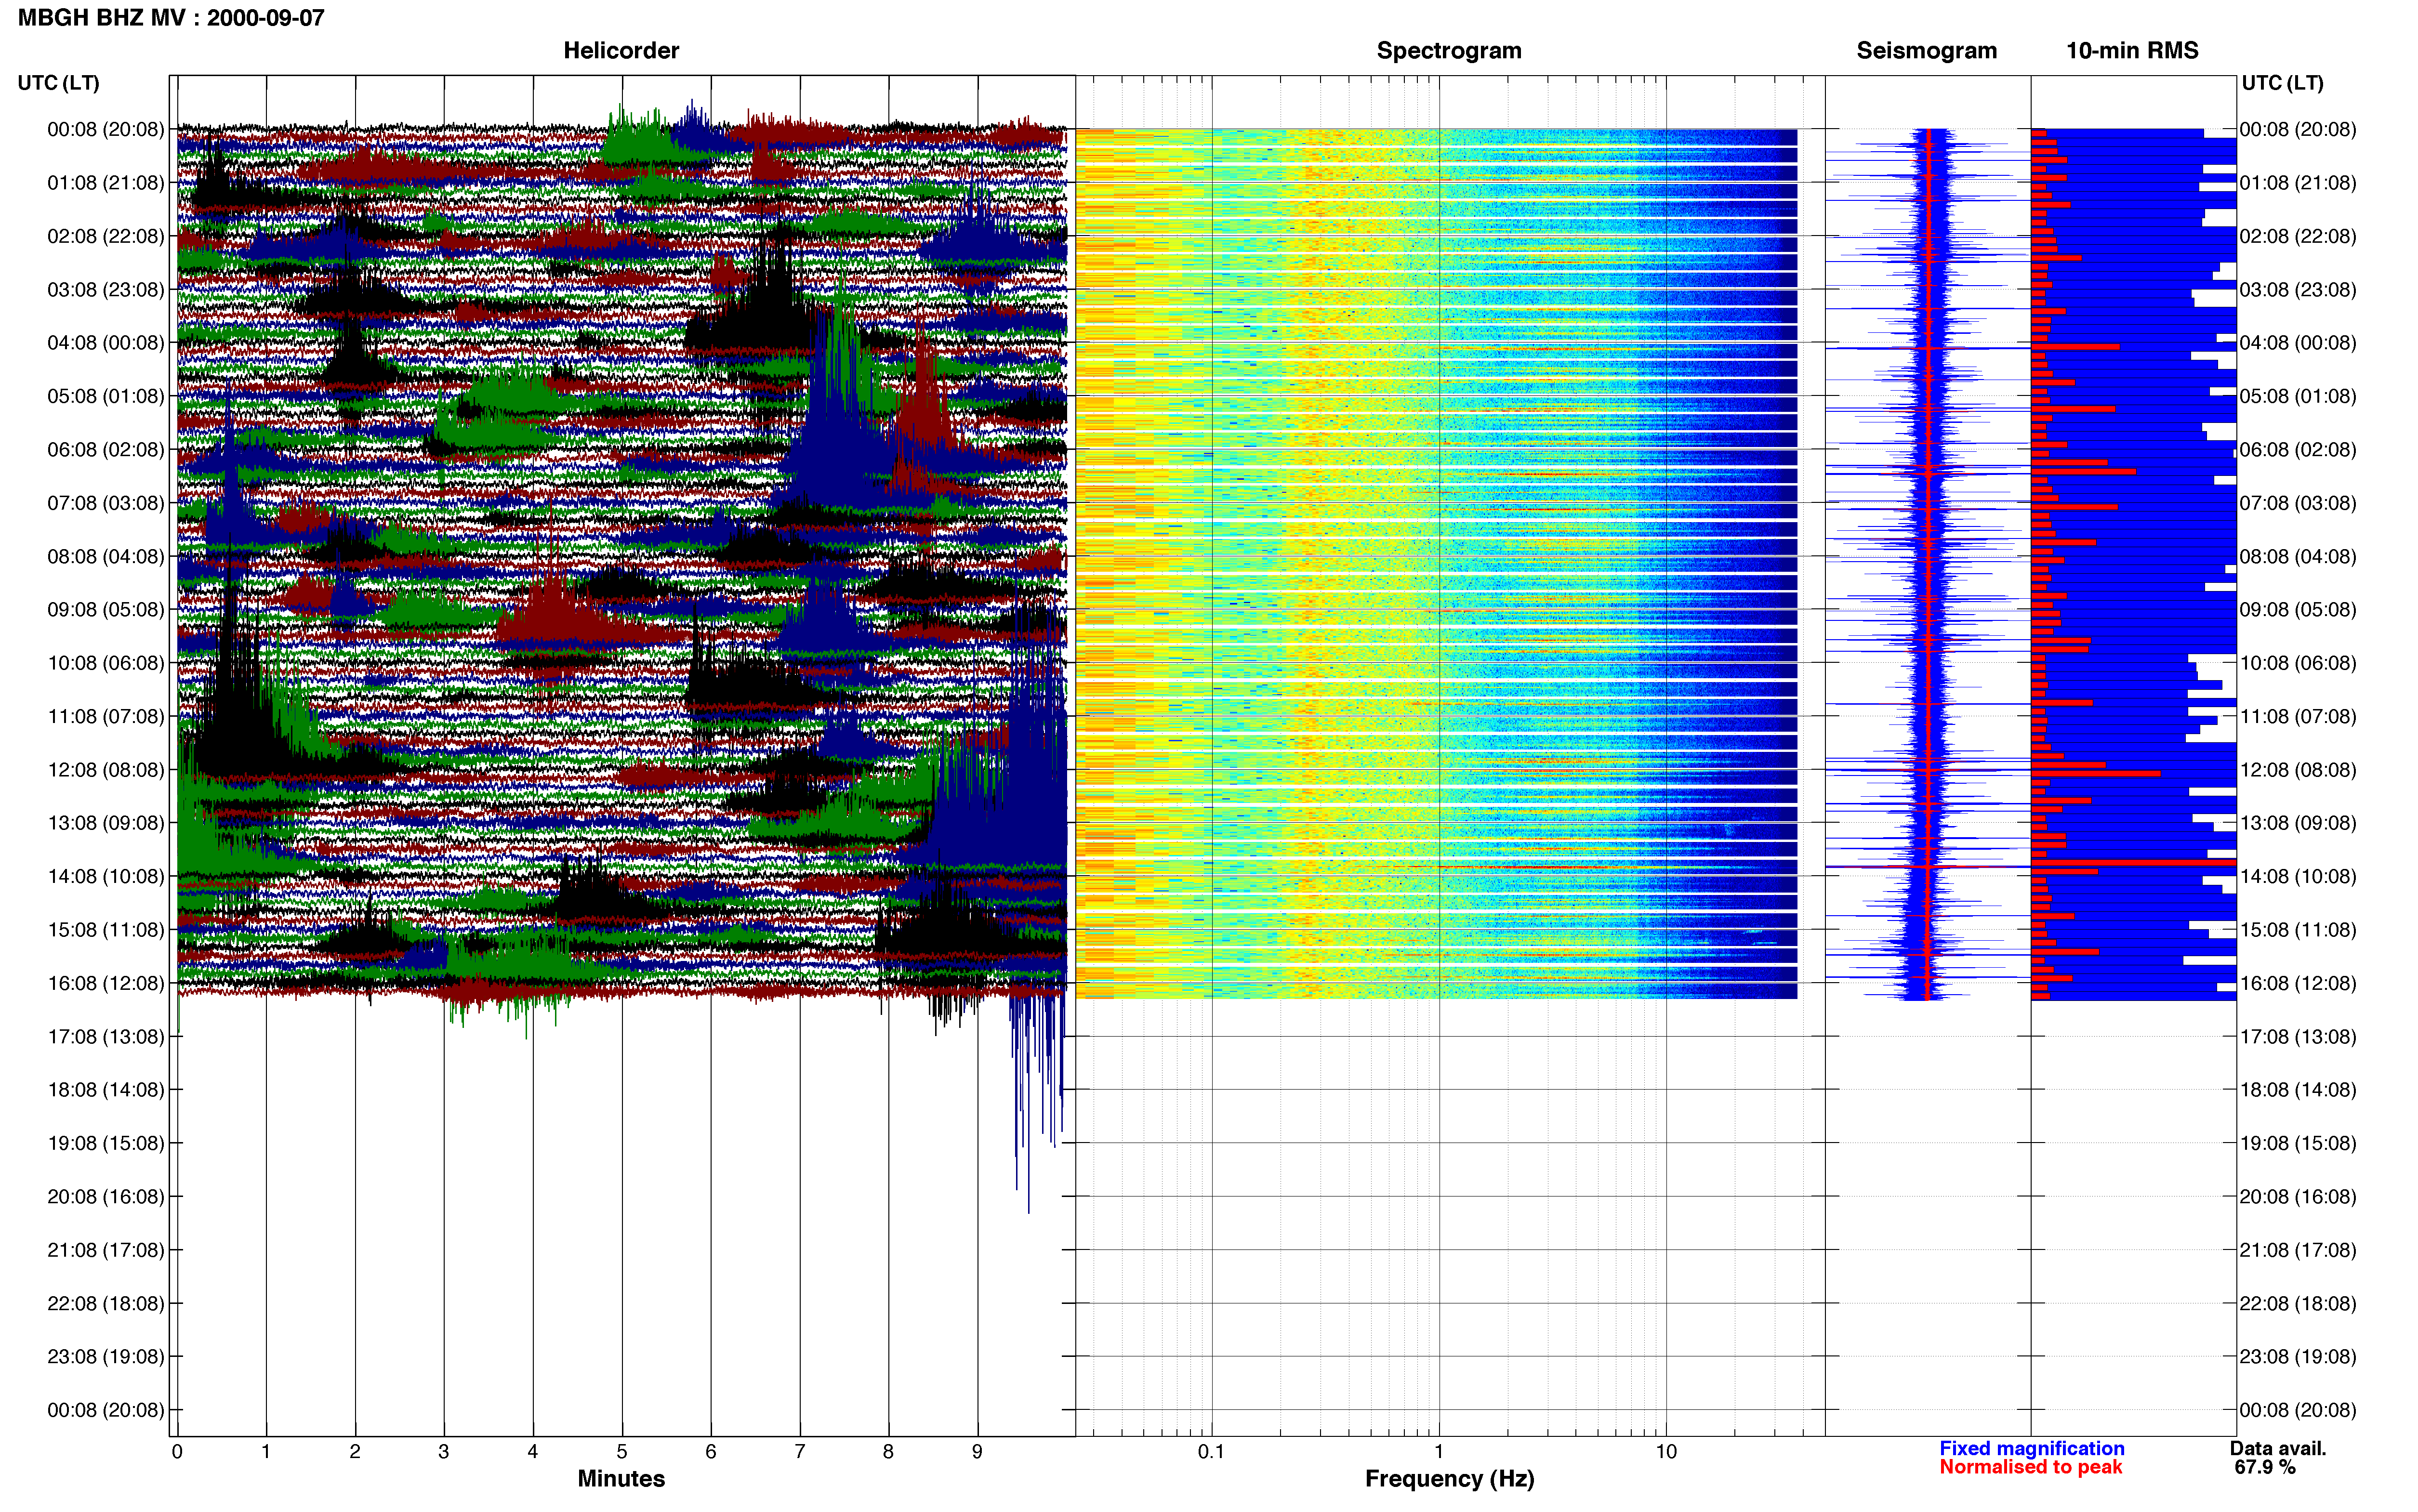Screen dimensions: 2418x1512
Task: Click the left '07:08 (03:08)' time label
Action: (x=106, y=503)
